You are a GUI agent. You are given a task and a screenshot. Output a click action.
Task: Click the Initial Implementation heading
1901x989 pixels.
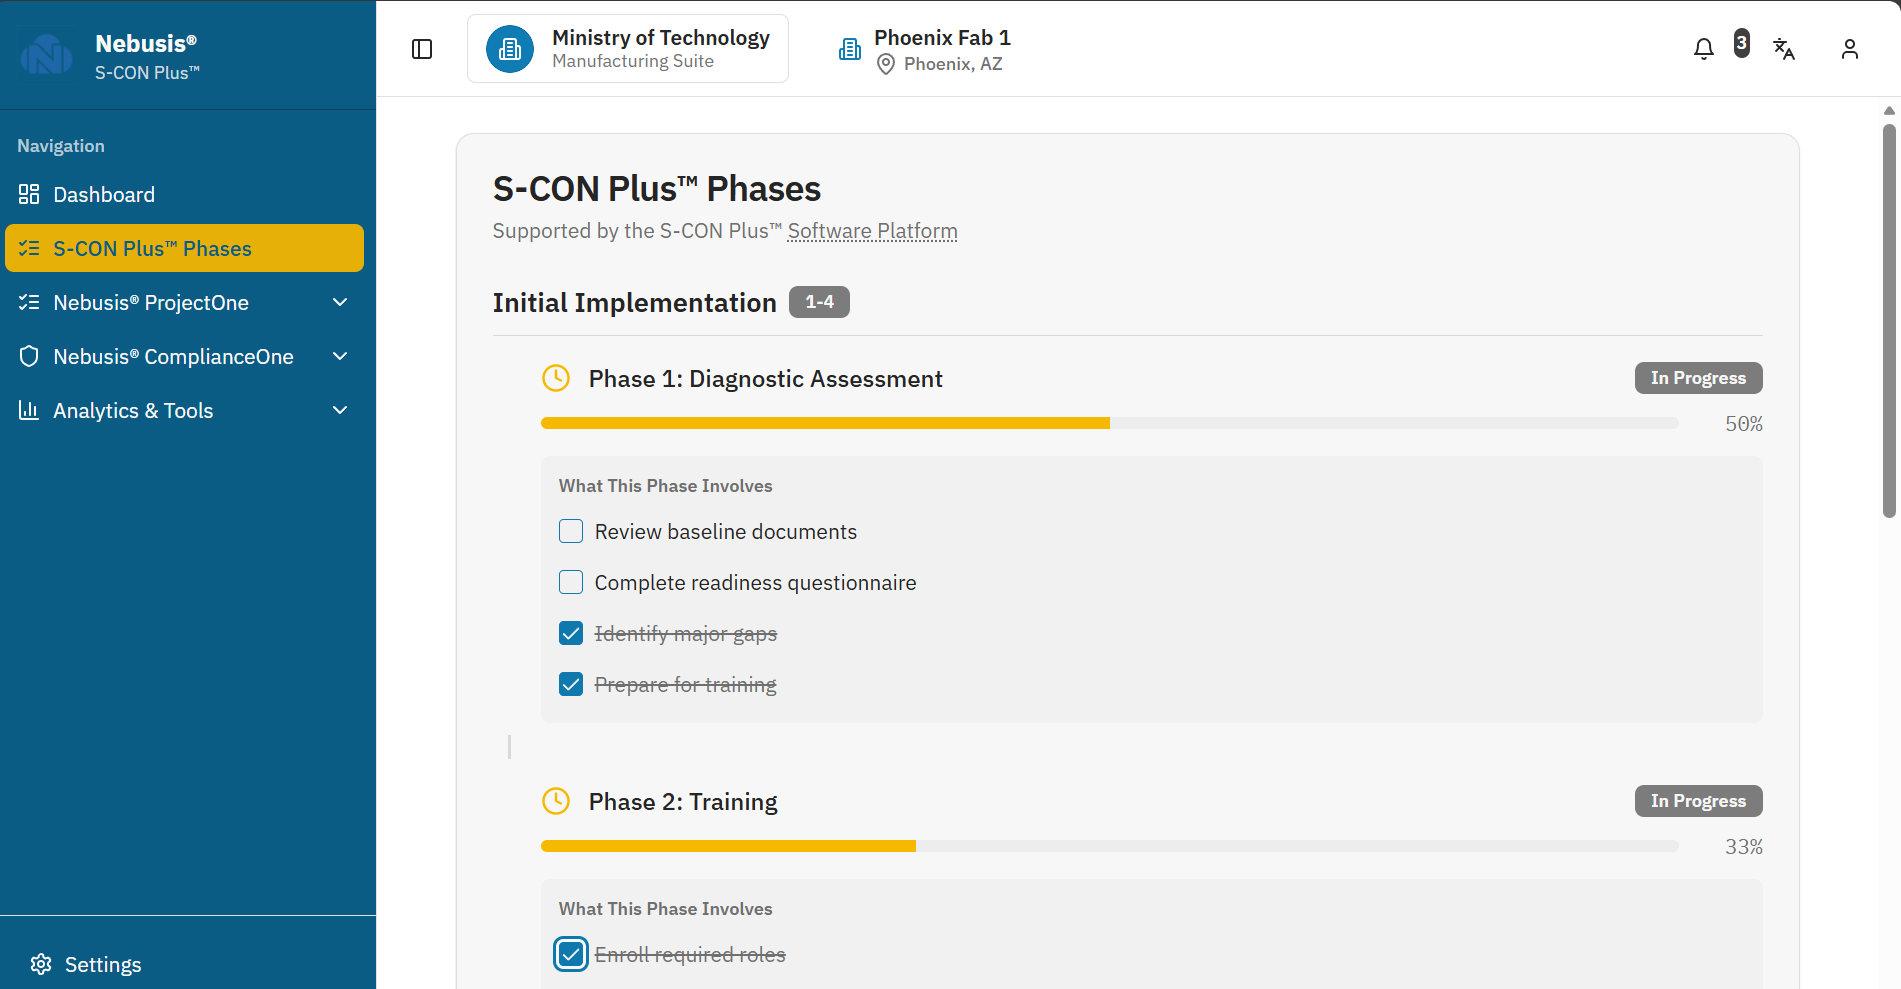634,303
